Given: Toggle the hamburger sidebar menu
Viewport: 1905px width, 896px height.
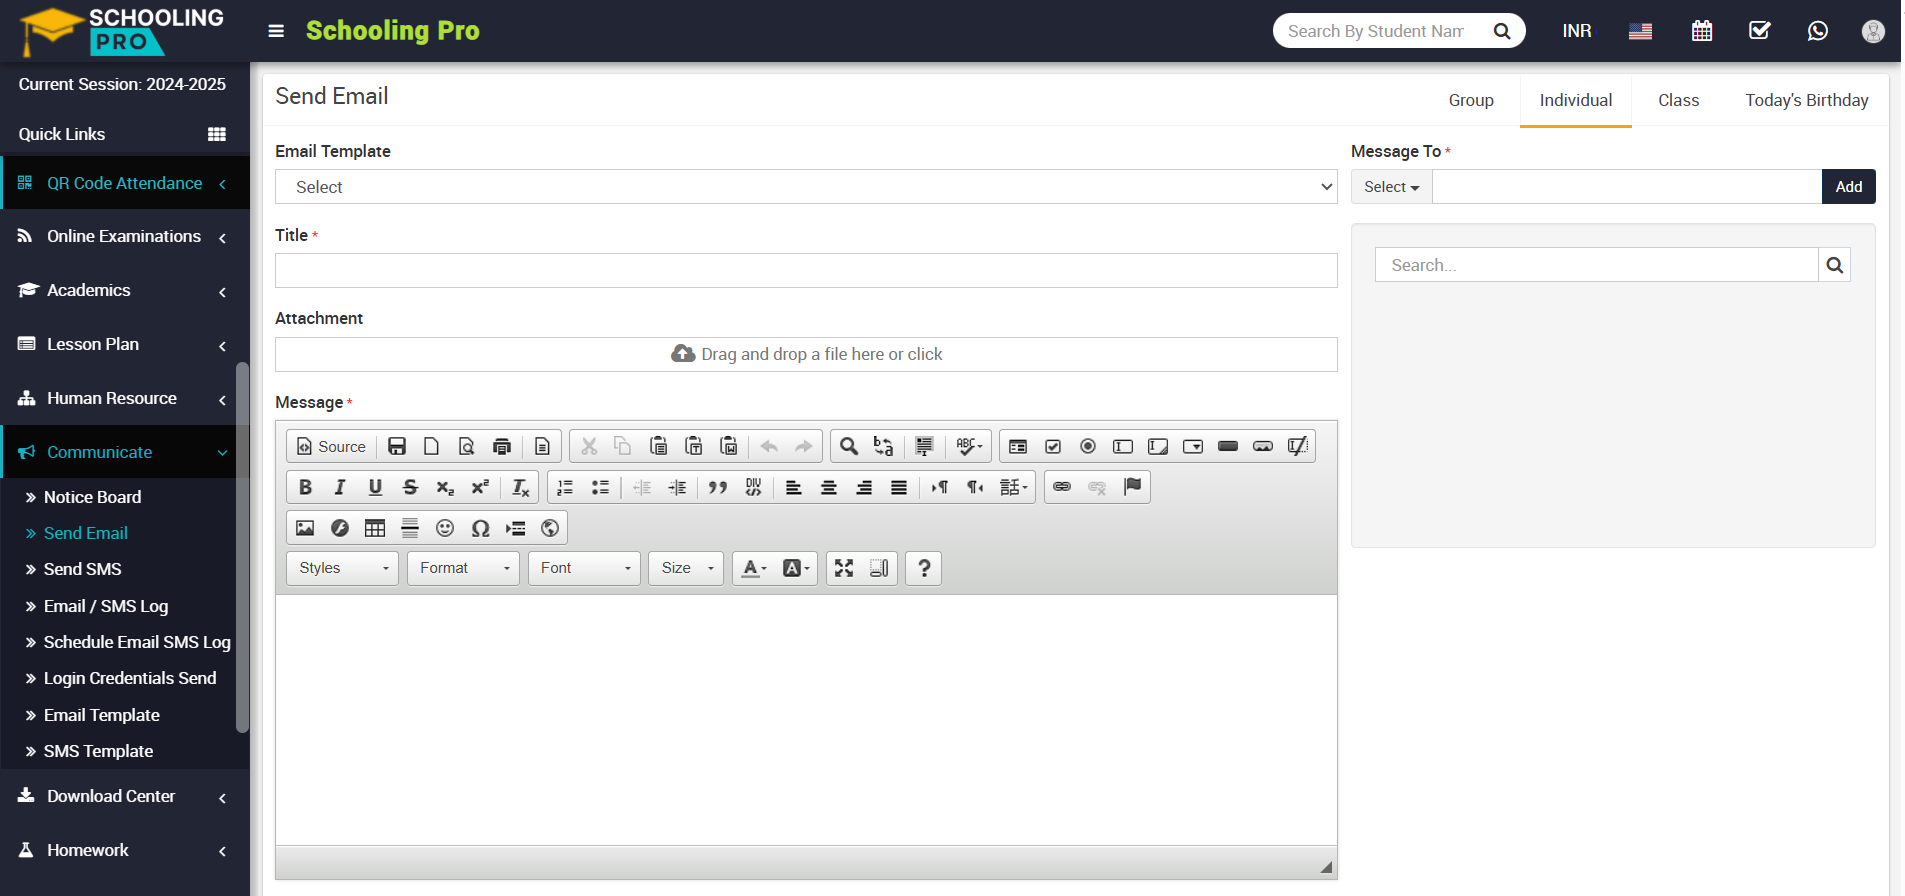Looking at the screenshot, I should (276, 31).
